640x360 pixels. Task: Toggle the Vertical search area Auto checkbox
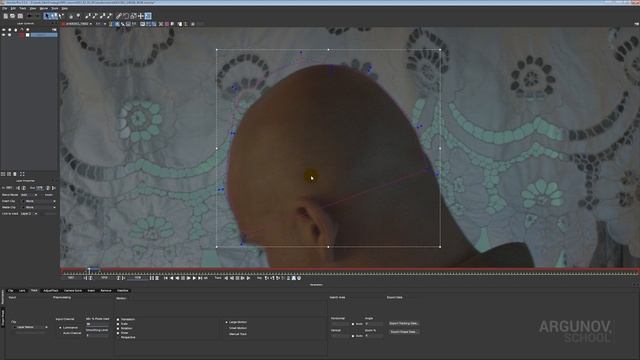tap(353, 336)
